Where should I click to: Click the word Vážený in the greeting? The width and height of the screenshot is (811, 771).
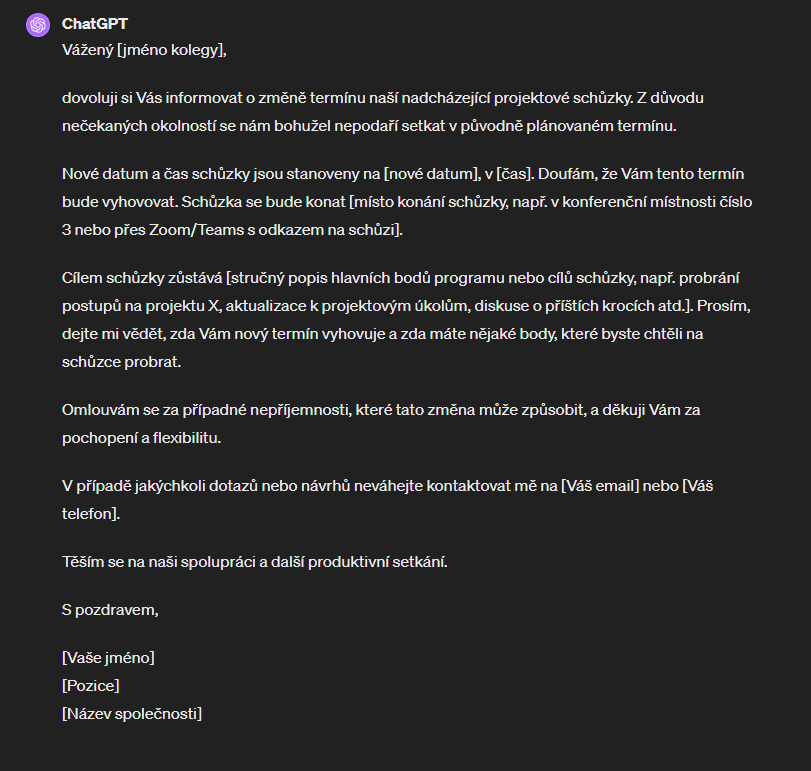click(87, 49)
